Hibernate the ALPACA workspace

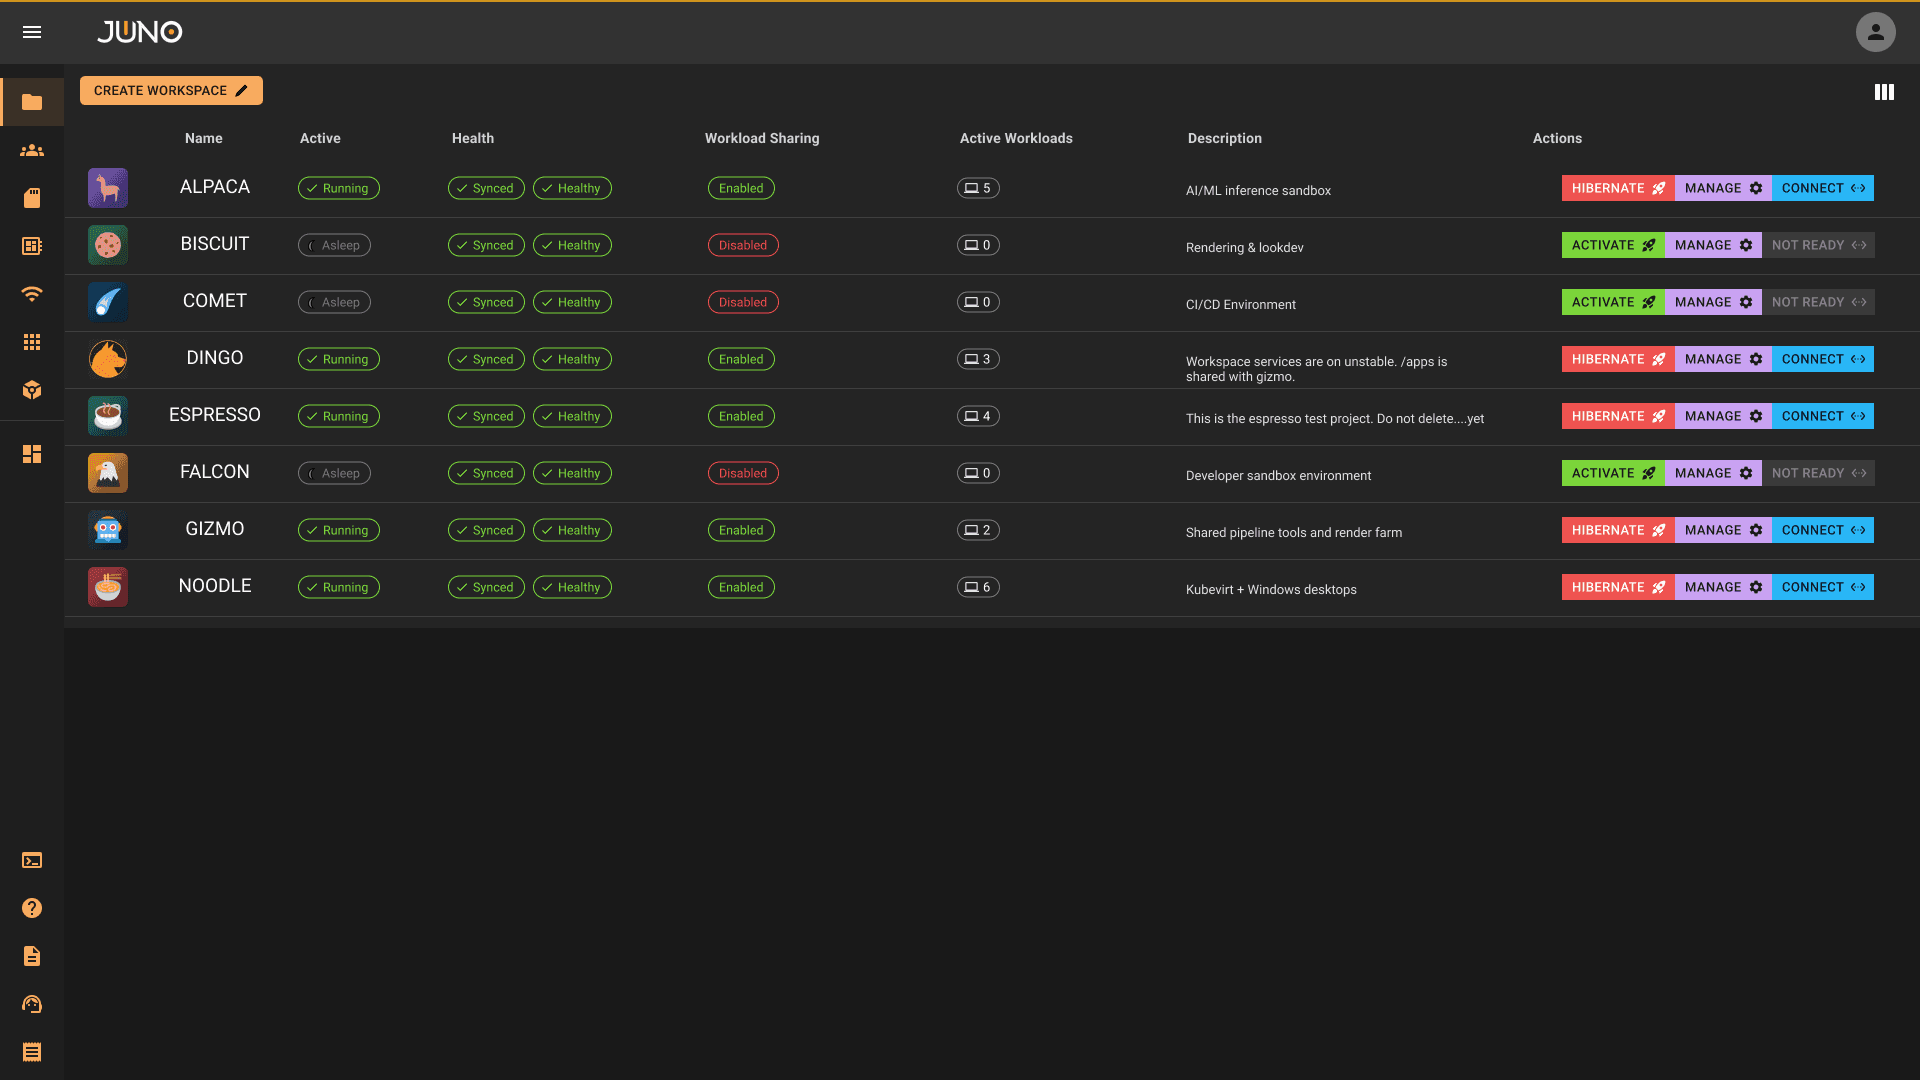point(1618,188)
